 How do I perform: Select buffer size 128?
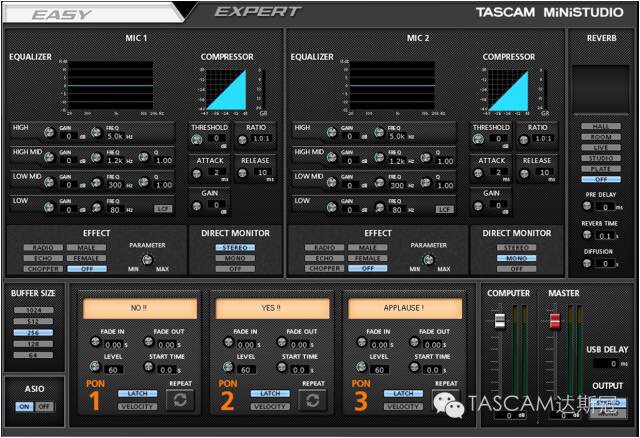tap(32, 343)
